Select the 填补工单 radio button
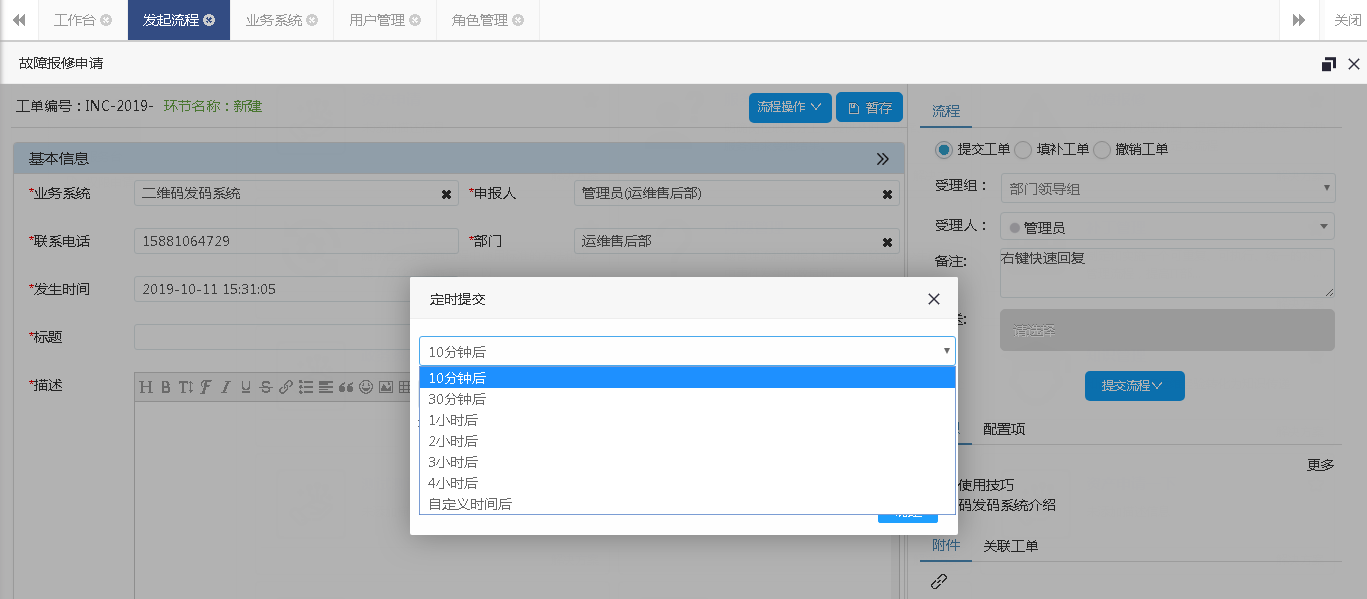 point(1023,150)
